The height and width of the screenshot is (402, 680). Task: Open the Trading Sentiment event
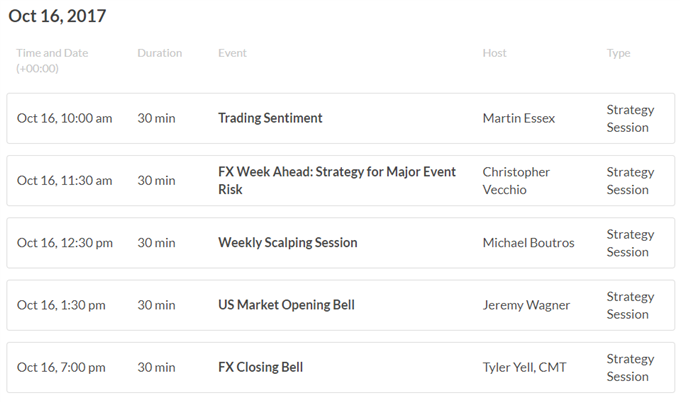click(x=270, y=118)
